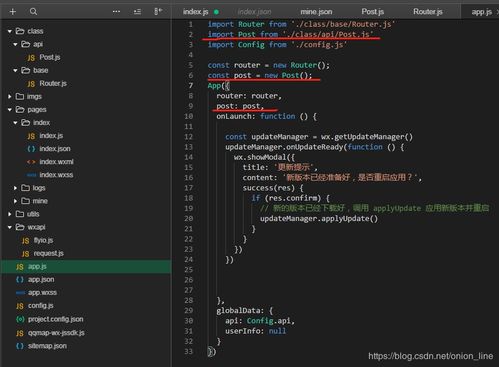The width and height of the screenshot is (499, 367).
Task: Click JS icon beside flyio.js
Action: [26, 241]
